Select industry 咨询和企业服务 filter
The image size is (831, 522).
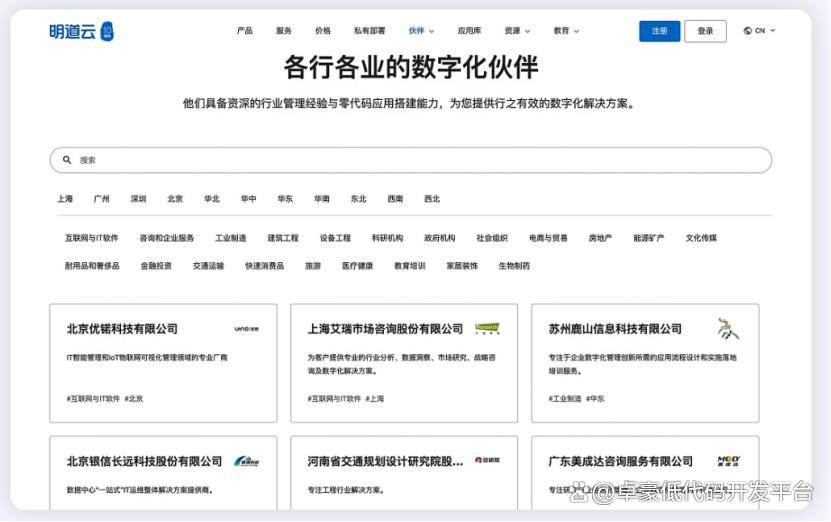click(x=167, y=238)
